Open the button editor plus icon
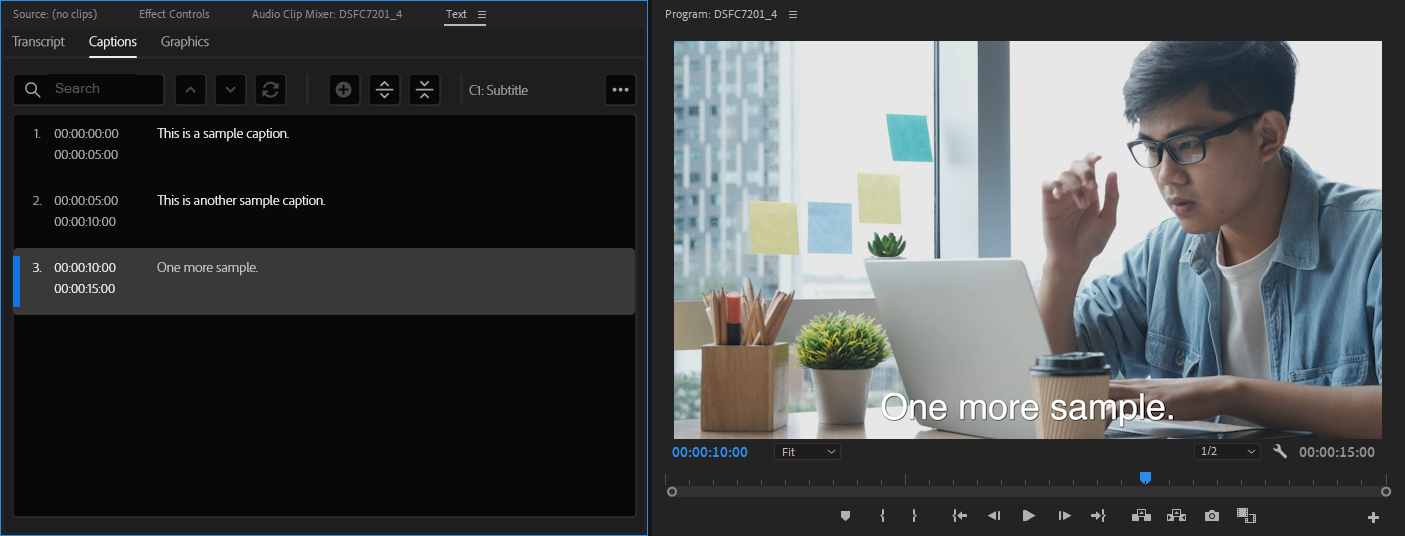This screenshot has height=536, width=1405. coord(1373,517)
